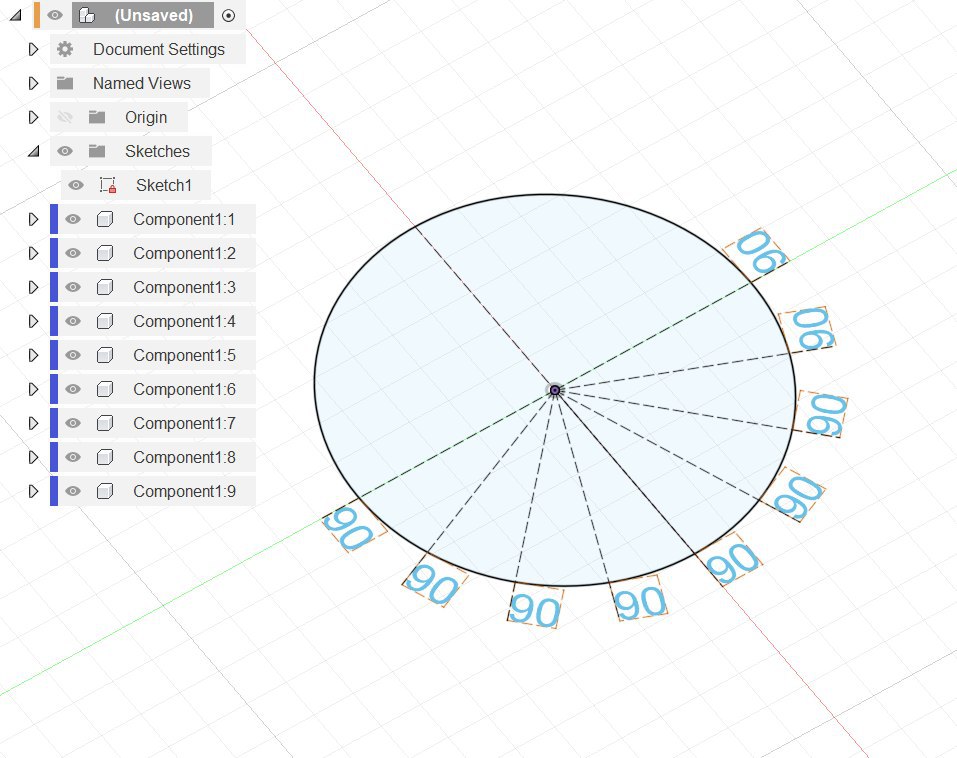Select the Component1:1 label
Image resolution: width=957 pixels, height=758 pixels.
pos(184,219)
